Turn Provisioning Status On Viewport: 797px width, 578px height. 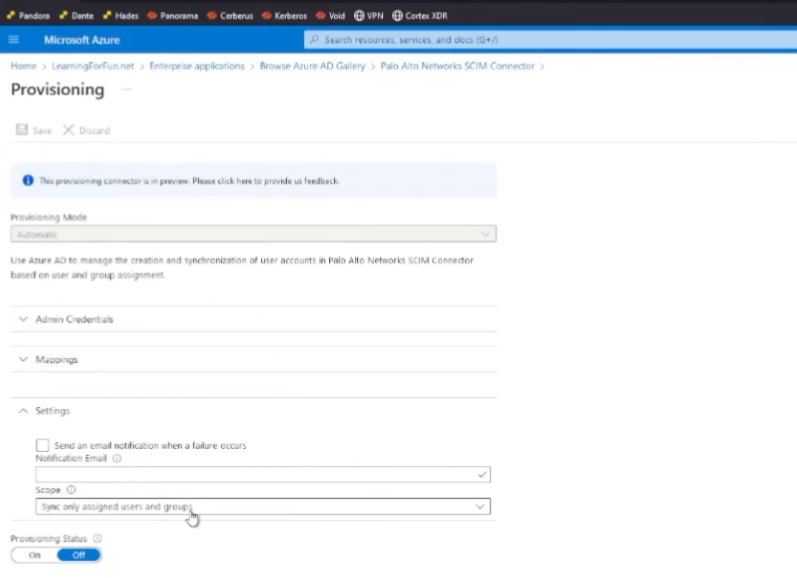[x=34, y=555]
